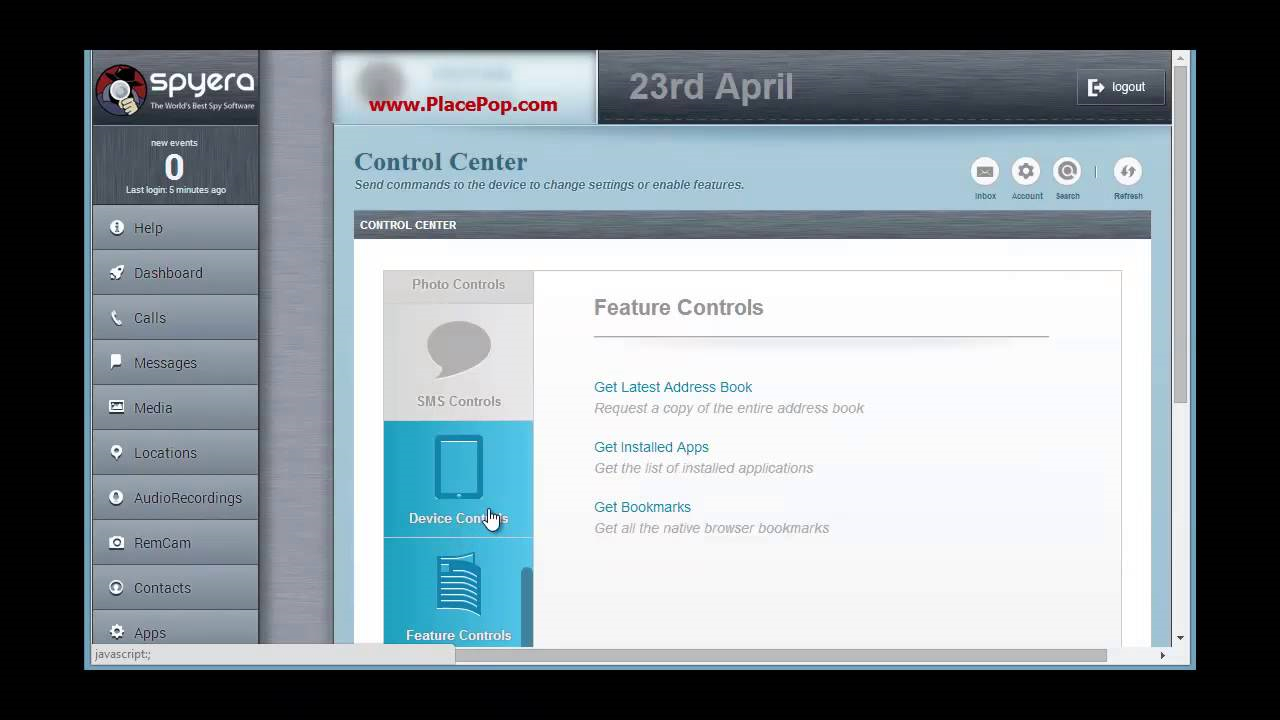Open the Account gear icon
Screen dimensions: 1280x720
[x=1026, y=172]
